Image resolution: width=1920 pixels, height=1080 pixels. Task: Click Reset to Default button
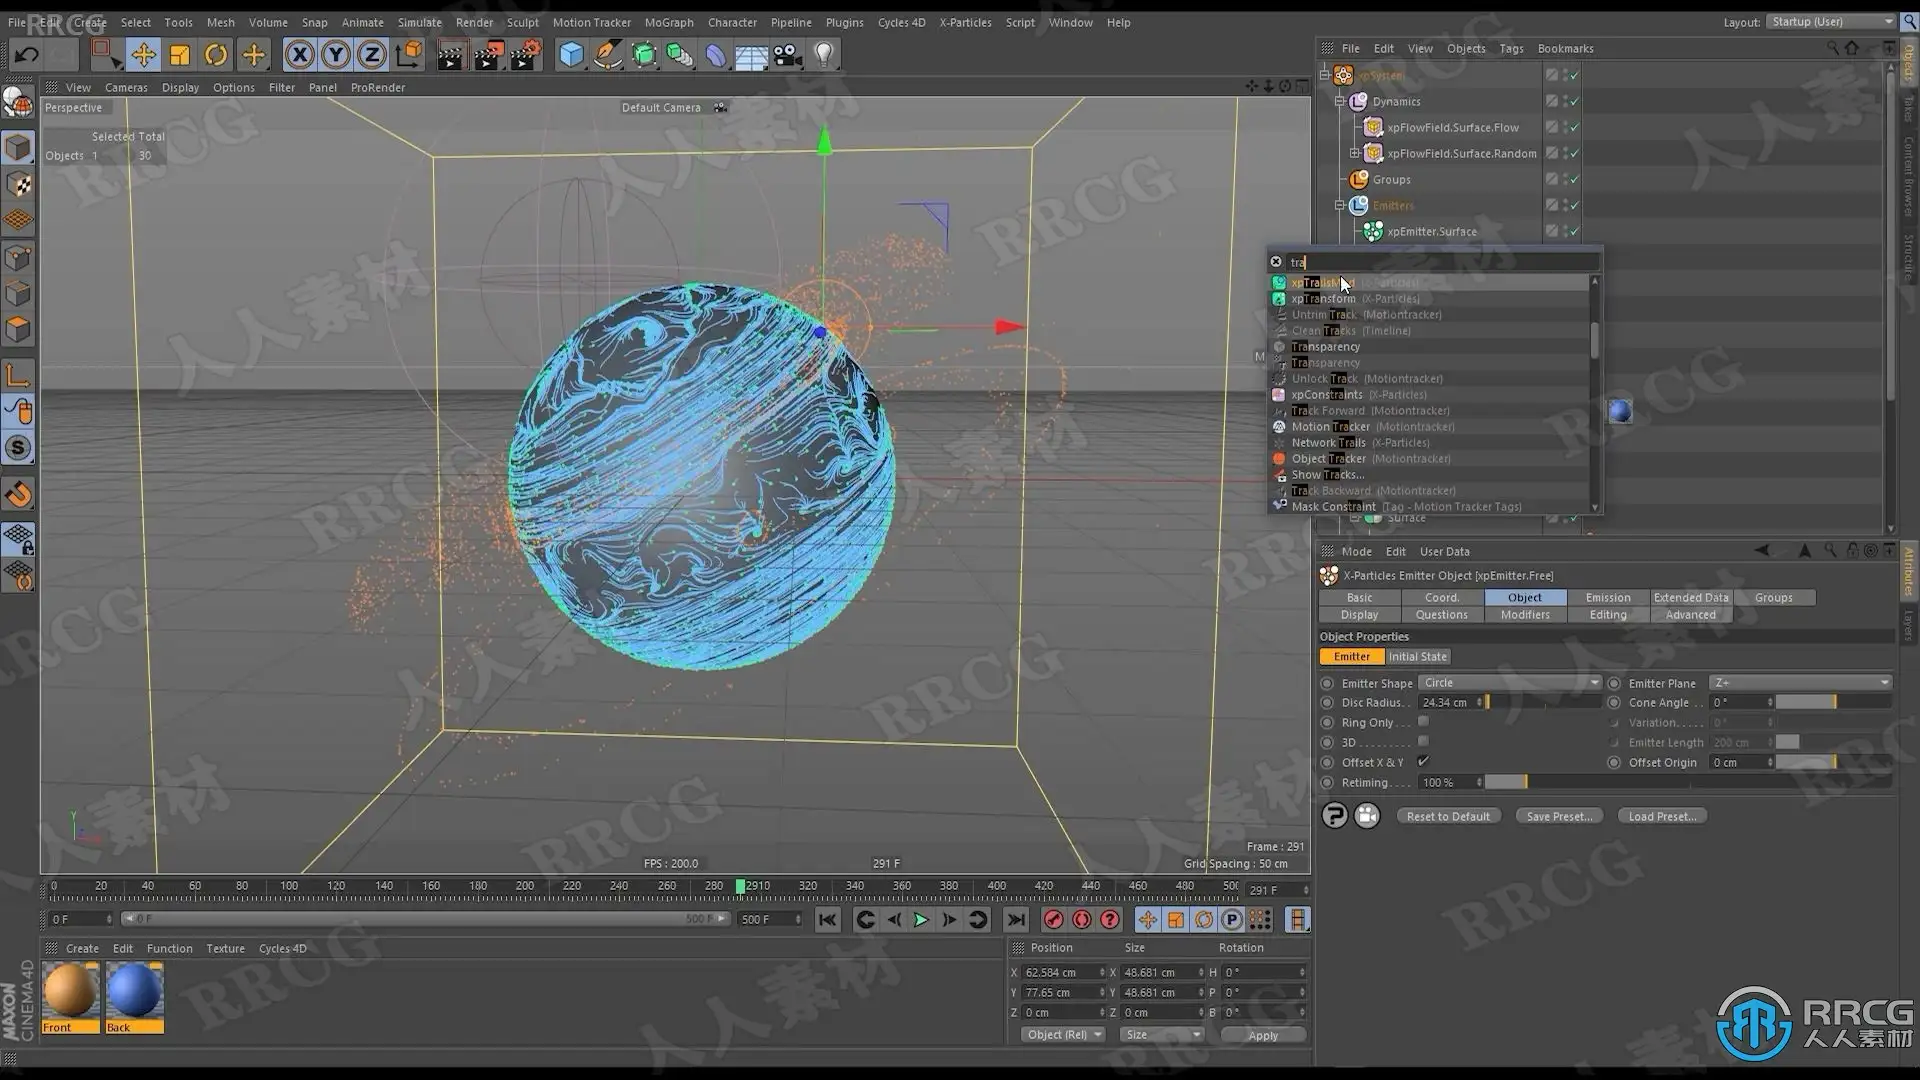1447,817
